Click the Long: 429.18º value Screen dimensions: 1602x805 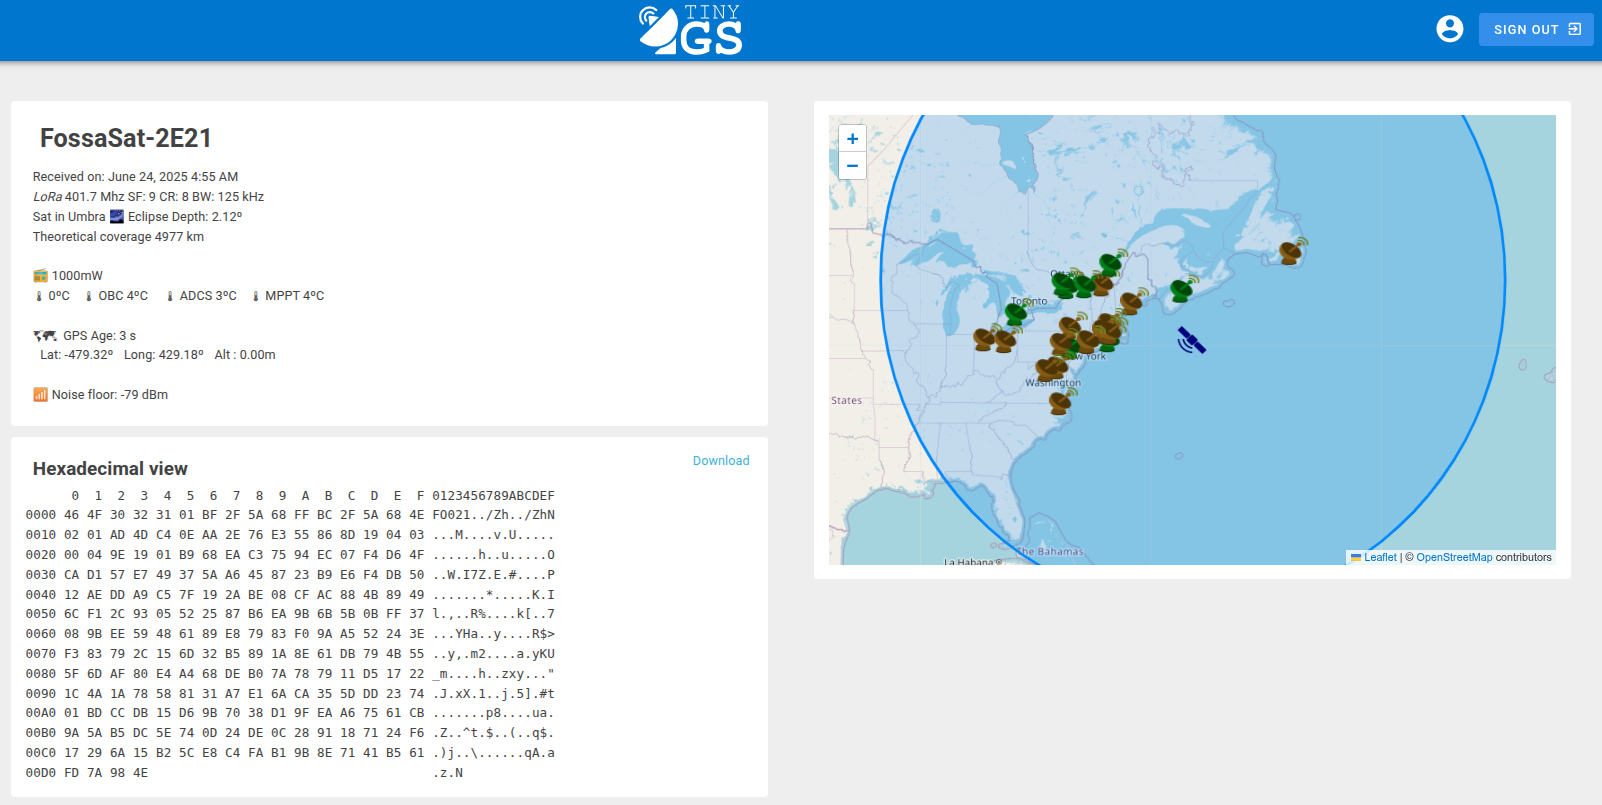click(x=164, y=355)
